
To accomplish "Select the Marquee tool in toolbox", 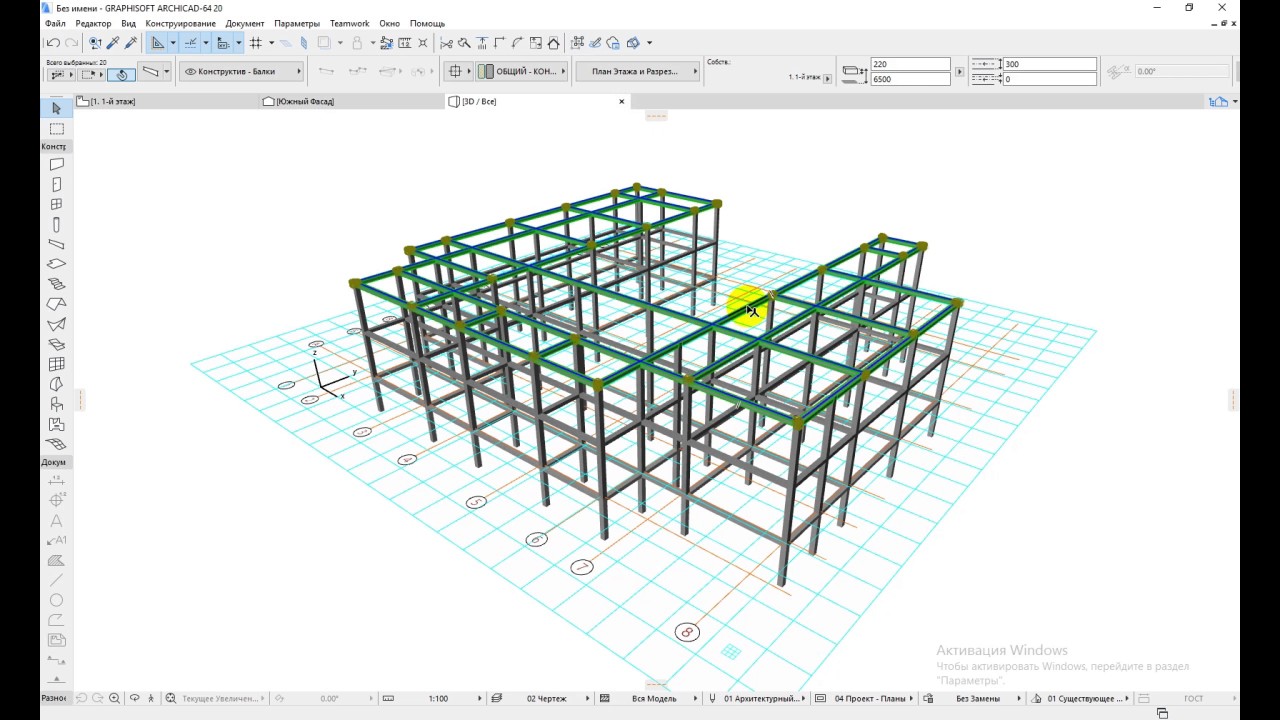I will tap(56, 129).
